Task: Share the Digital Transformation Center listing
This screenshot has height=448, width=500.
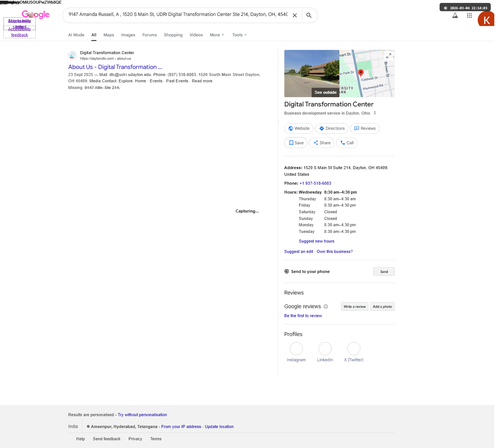Action: click(322, 143)
